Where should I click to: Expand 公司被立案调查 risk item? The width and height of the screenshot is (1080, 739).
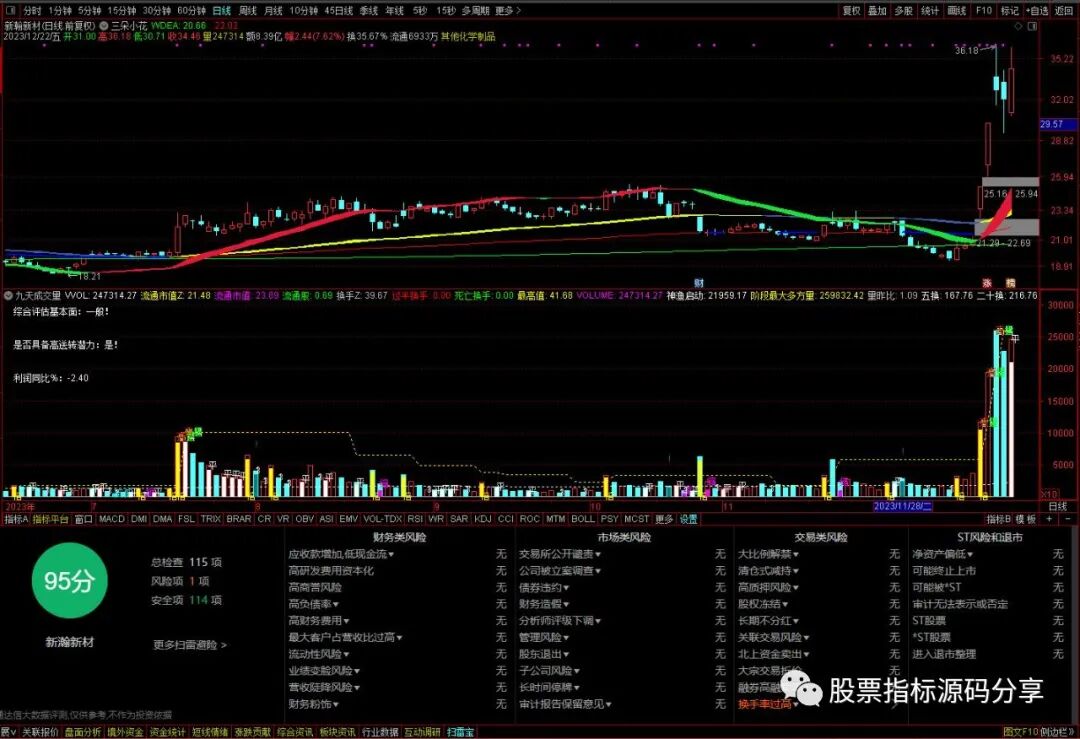tap(560, 570)
